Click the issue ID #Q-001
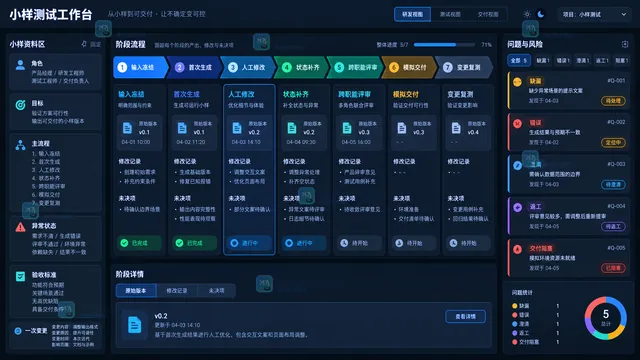Screen dimensions: 640x360 click(x=616, y=80)
